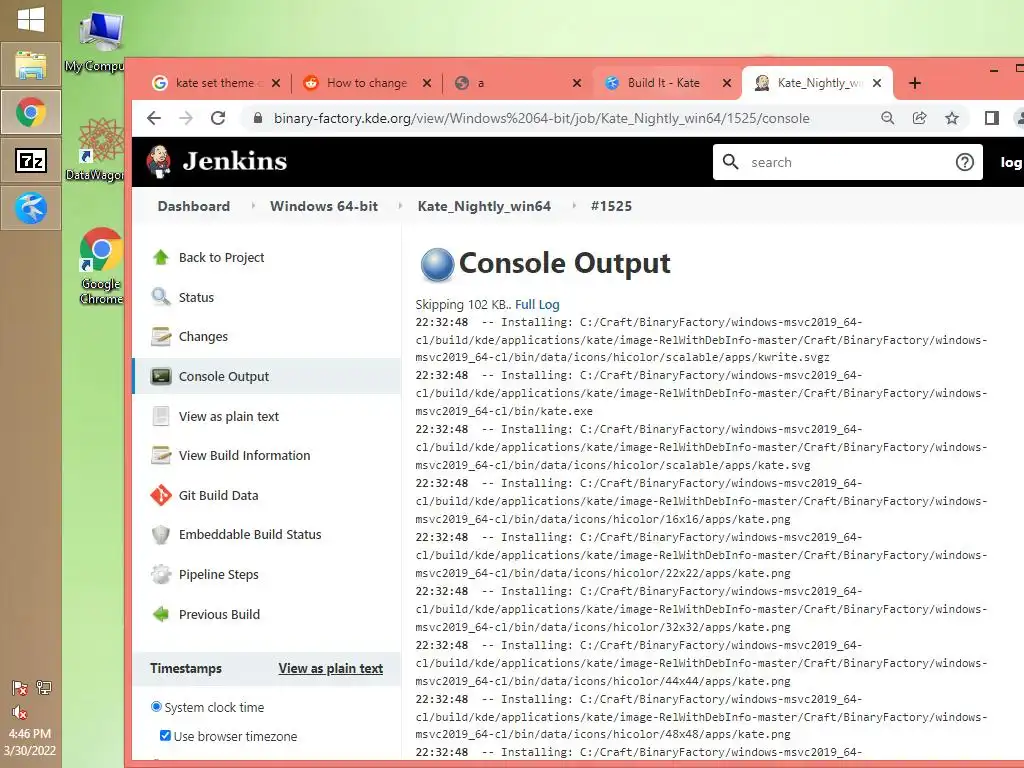1024x768 pixels.
Task: Reload the page with the refresh icon
Action: click(x=218, y=118)
